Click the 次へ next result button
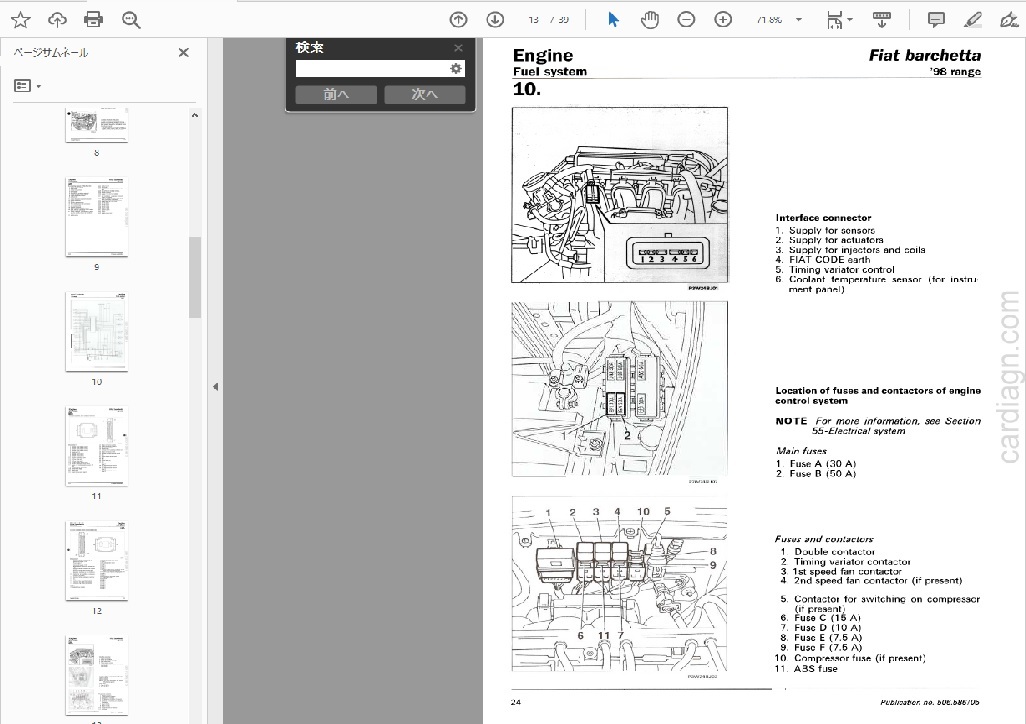1026x724 pixels. (425, 94)
